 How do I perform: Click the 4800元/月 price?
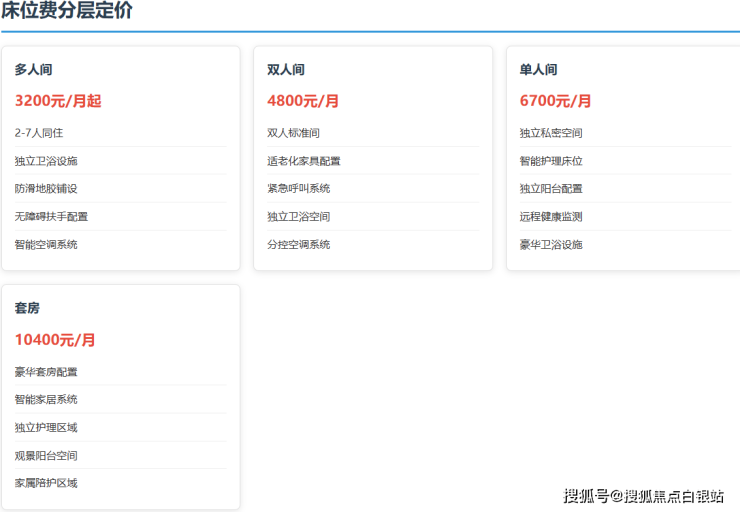coord(303,101)
